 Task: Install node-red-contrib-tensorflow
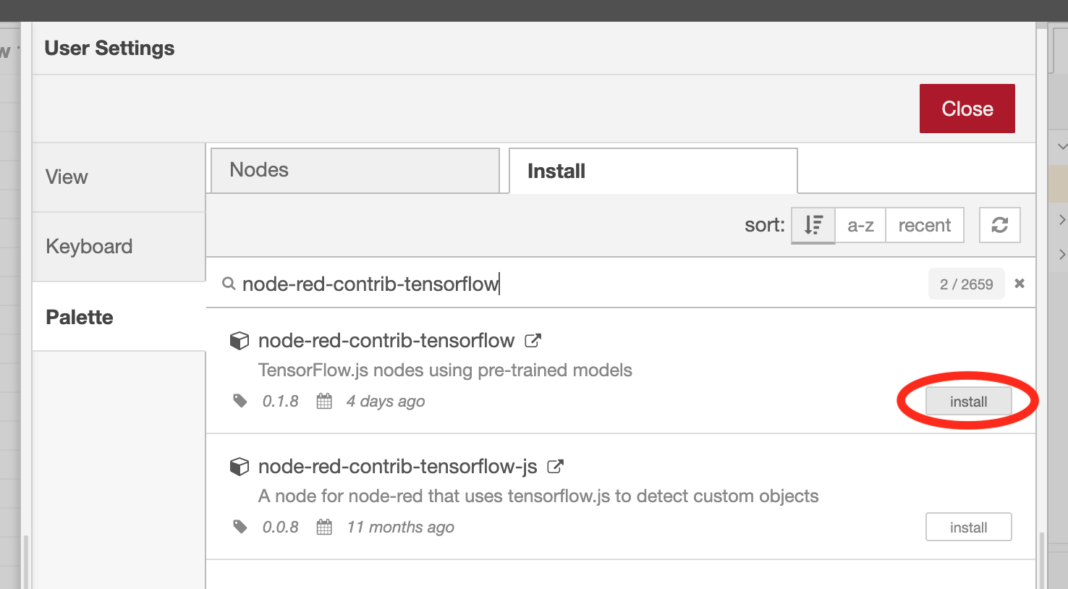967,401
